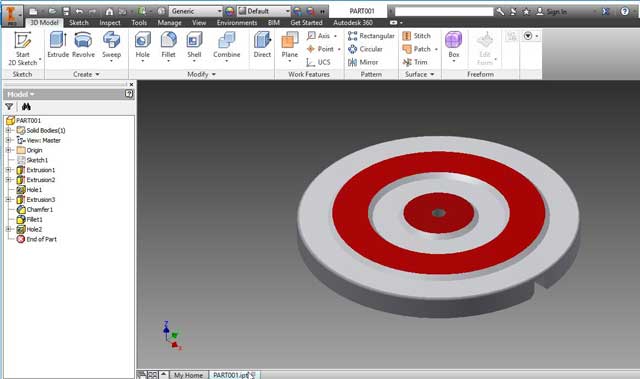Viewport: 640px width, 379px height.
Task: Create a work Axis
Action: tap(322, 36)
